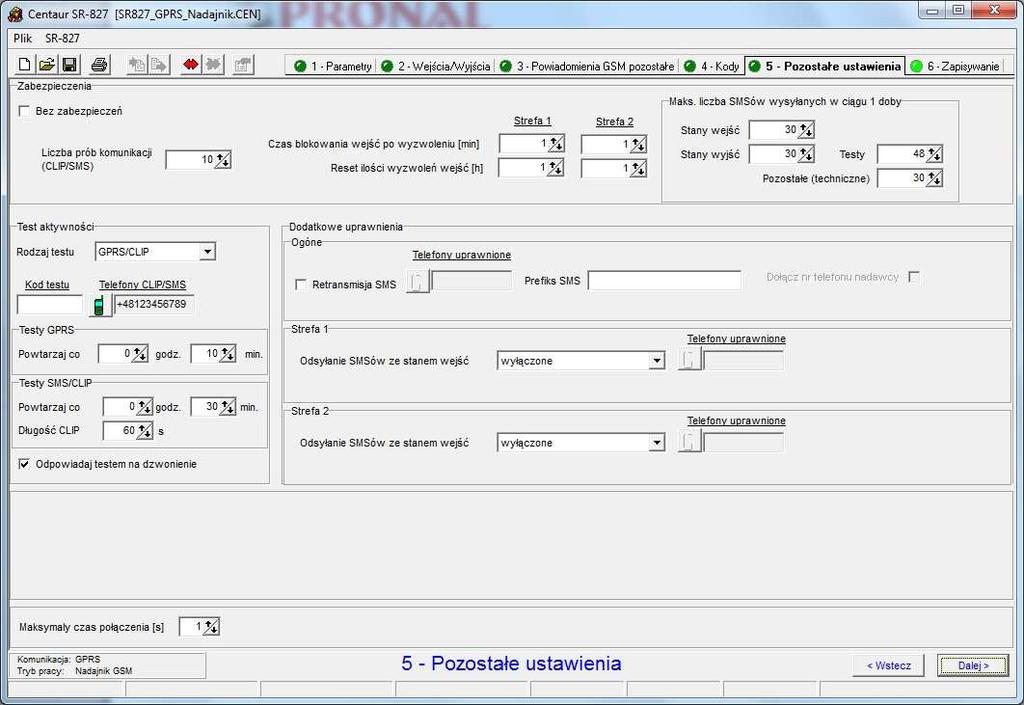The image size is (1024, 705).
Task: Select the 4 - Kody tab
Action: [711, 66]
